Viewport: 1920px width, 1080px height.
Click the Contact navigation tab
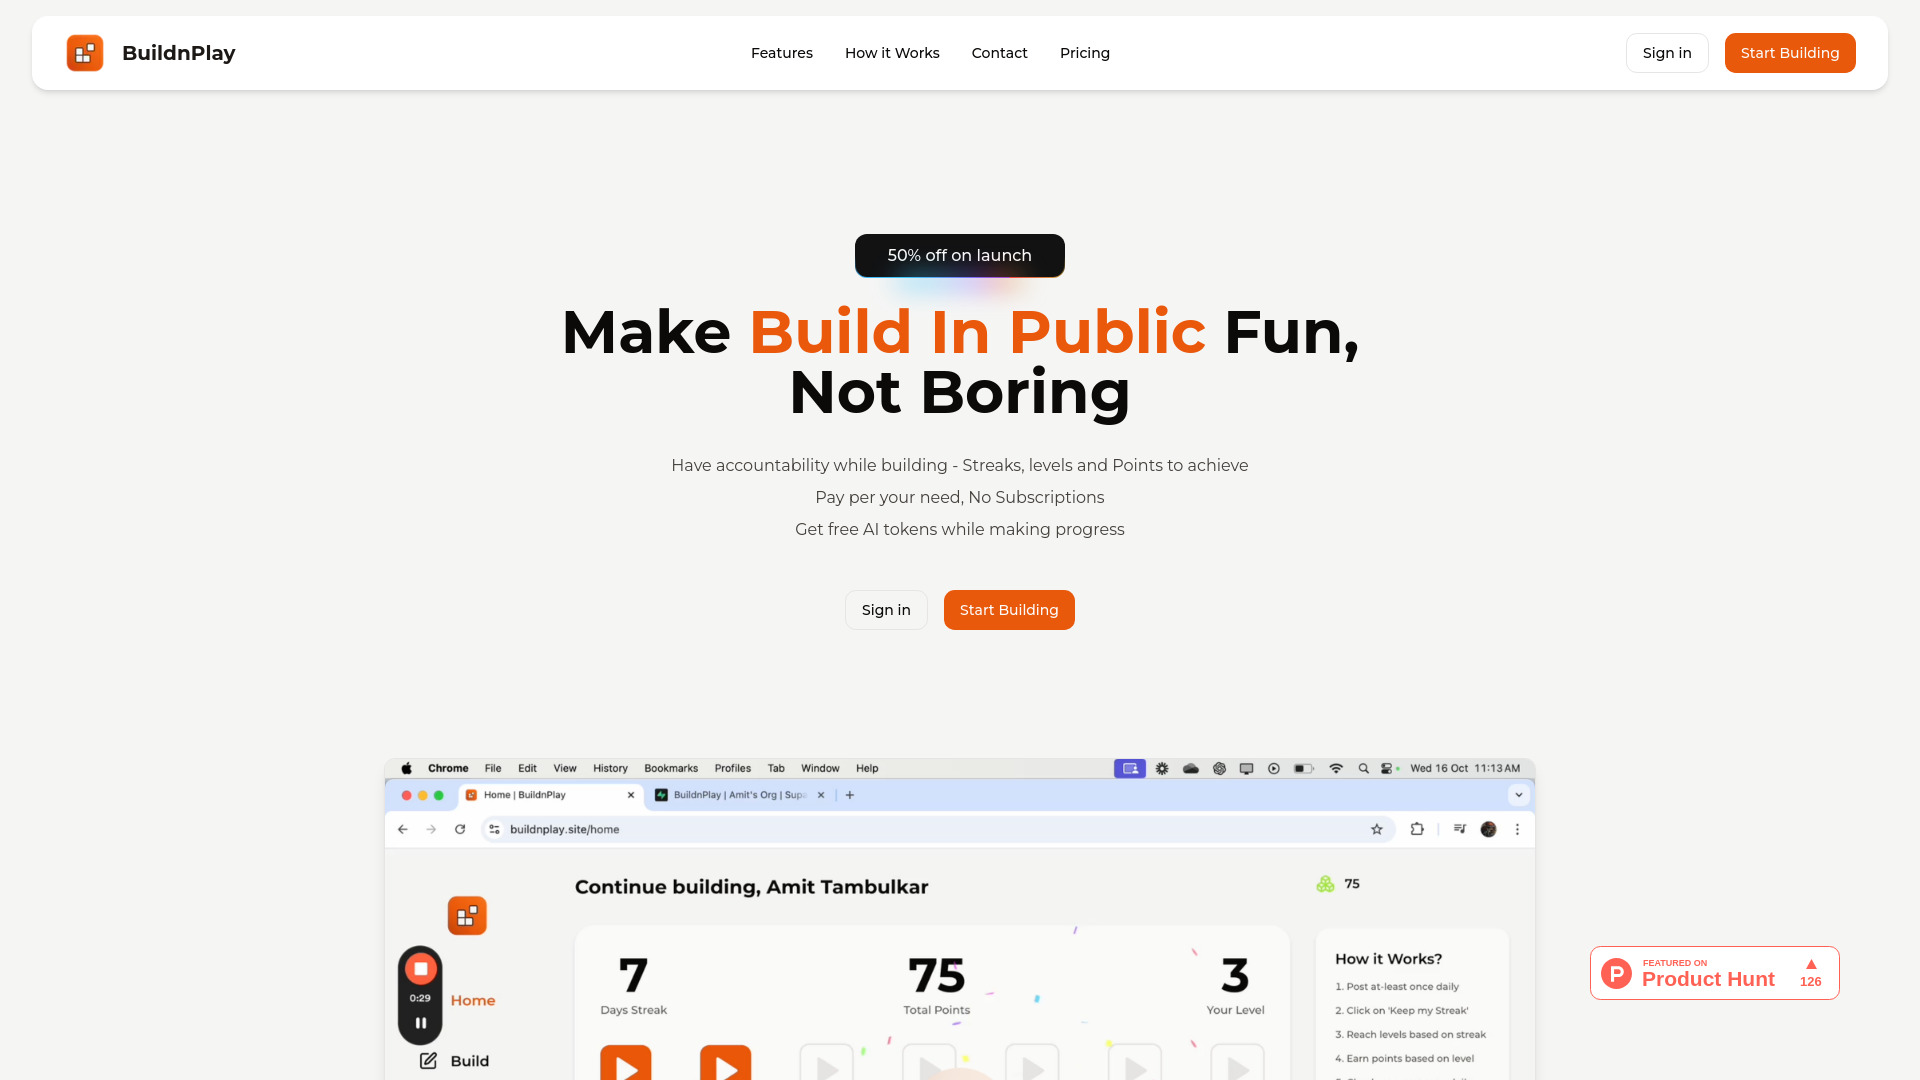click(1000, 53)
